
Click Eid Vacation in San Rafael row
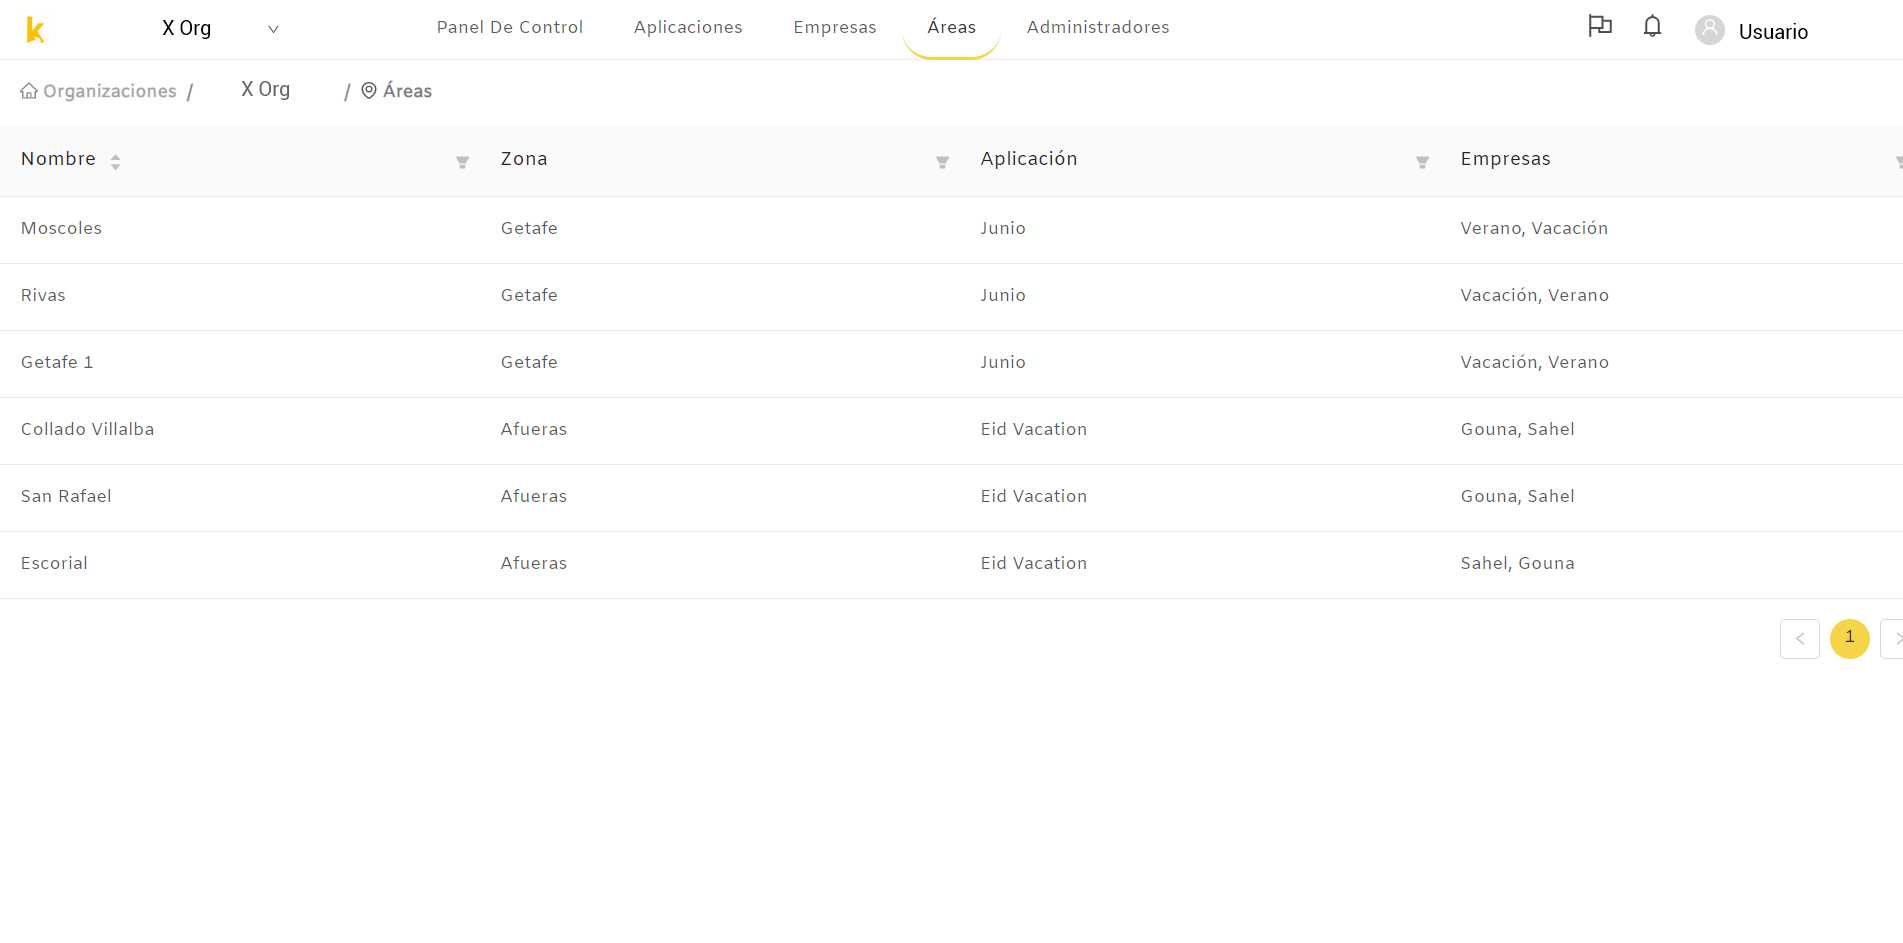pos(1034,496)
